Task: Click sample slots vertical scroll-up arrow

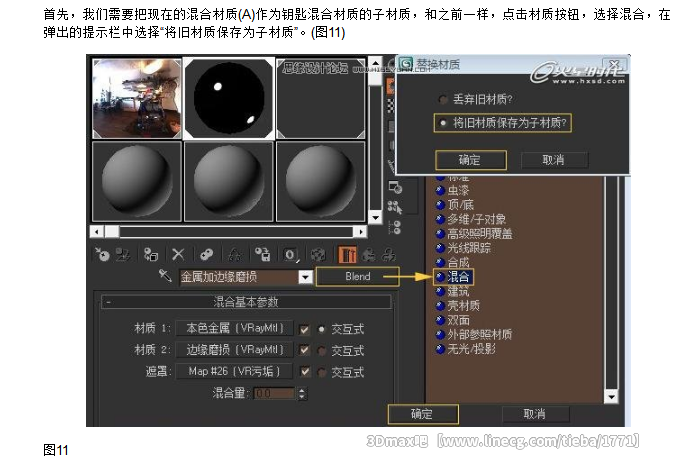Action: (375, 63)
